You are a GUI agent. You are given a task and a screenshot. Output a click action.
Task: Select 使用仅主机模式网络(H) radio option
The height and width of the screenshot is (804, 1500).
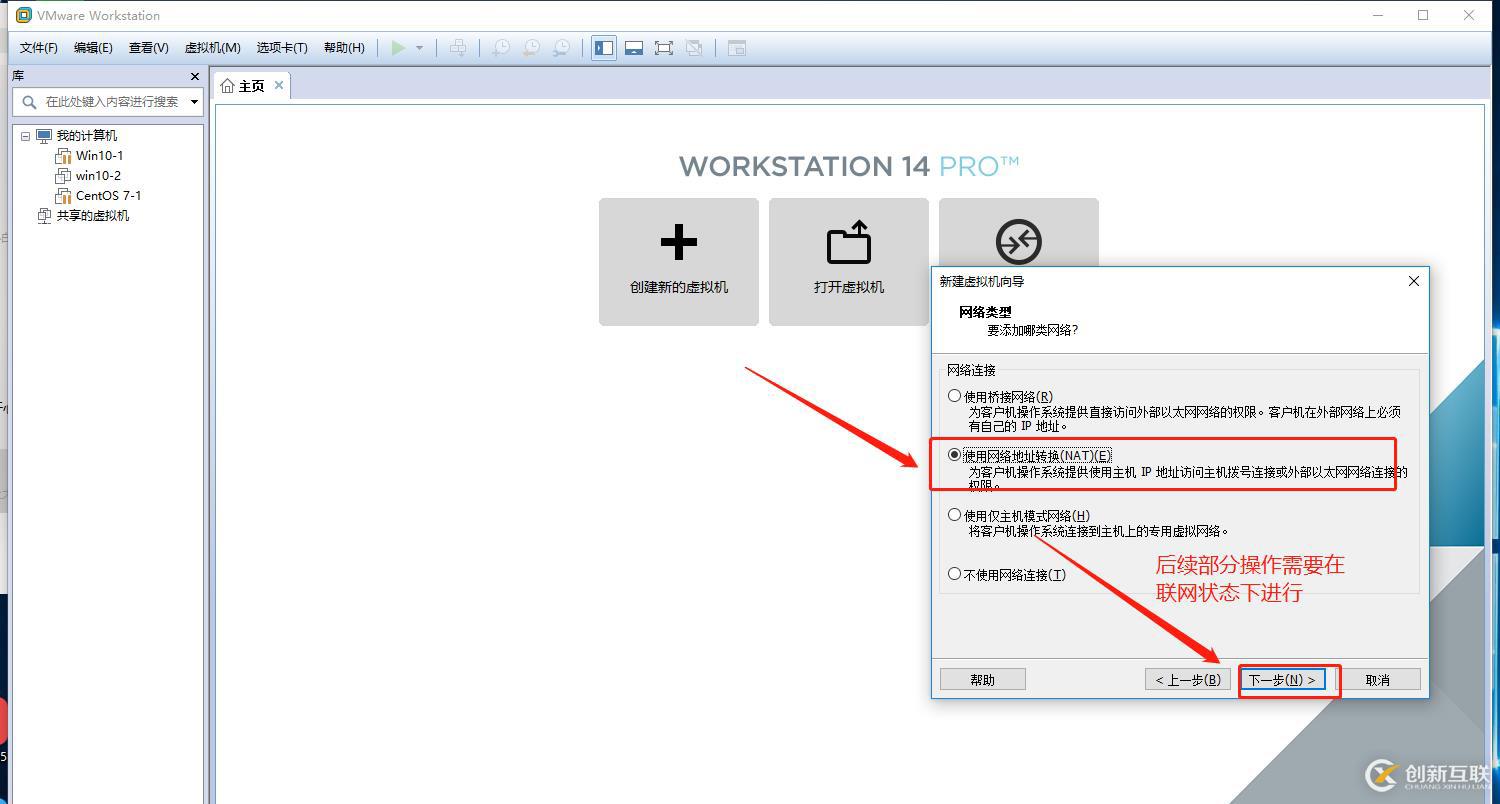click(x=955, y=515)
